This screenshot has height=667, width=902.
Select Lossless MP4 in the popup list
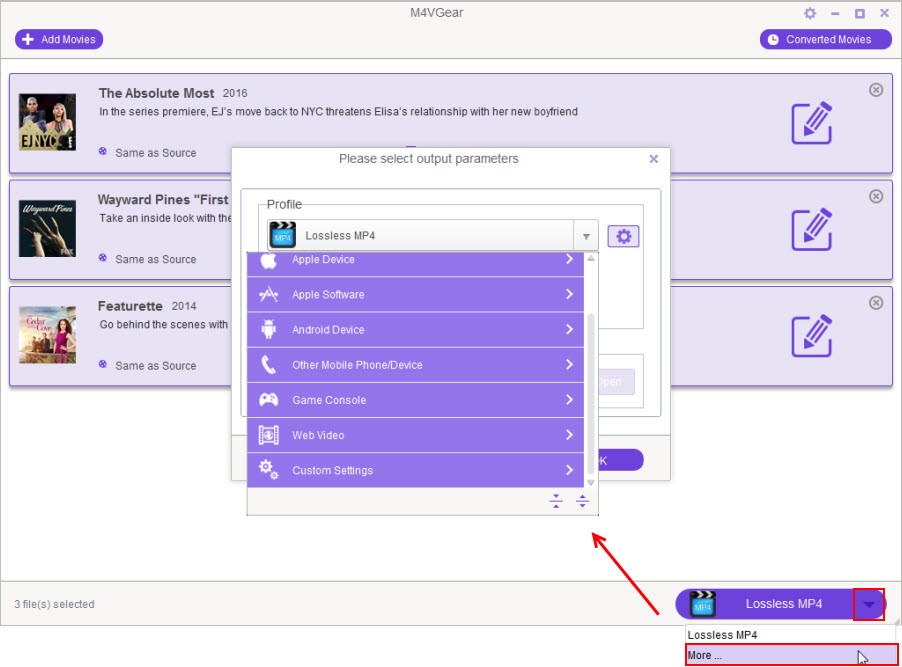(791, 635)
